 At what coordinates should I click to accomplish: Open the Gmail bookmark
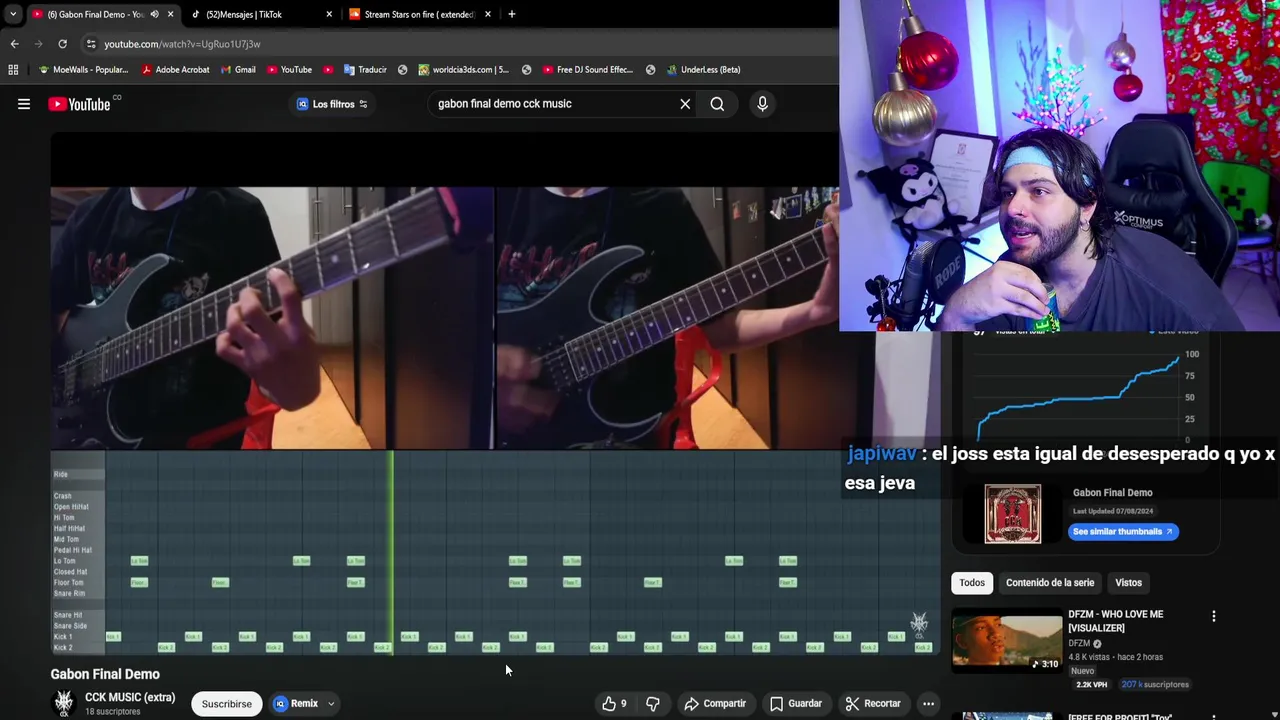click(x=238, y=70)
